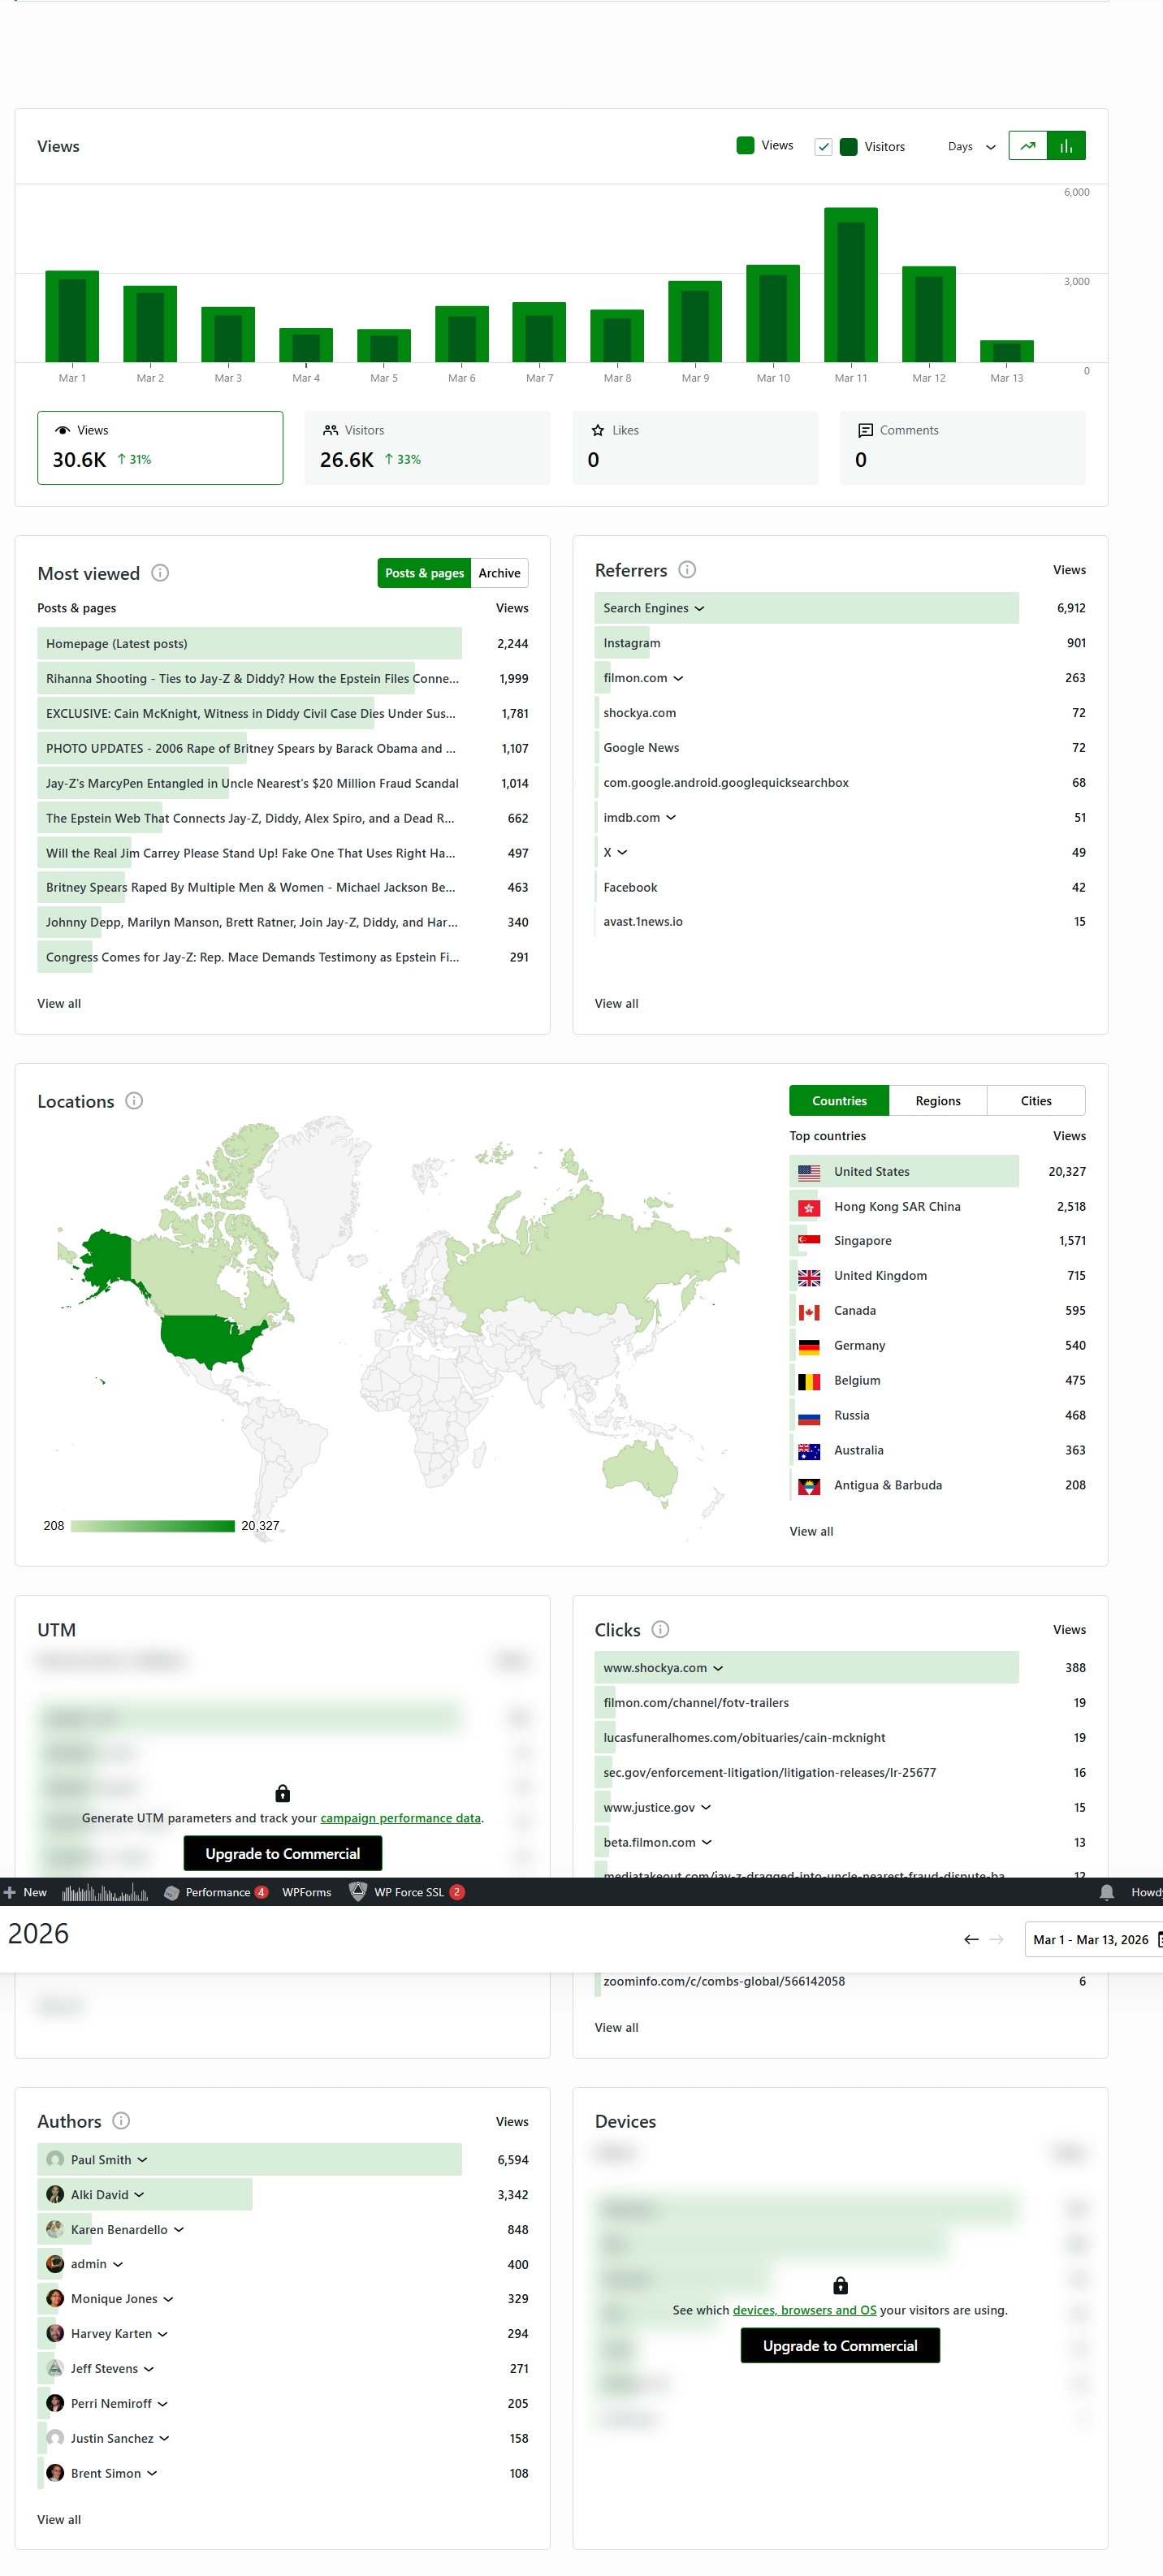The image size is (1163, 2576).
Task: Click info icon beside Authors heading
Action: (x=121, y=2121)
